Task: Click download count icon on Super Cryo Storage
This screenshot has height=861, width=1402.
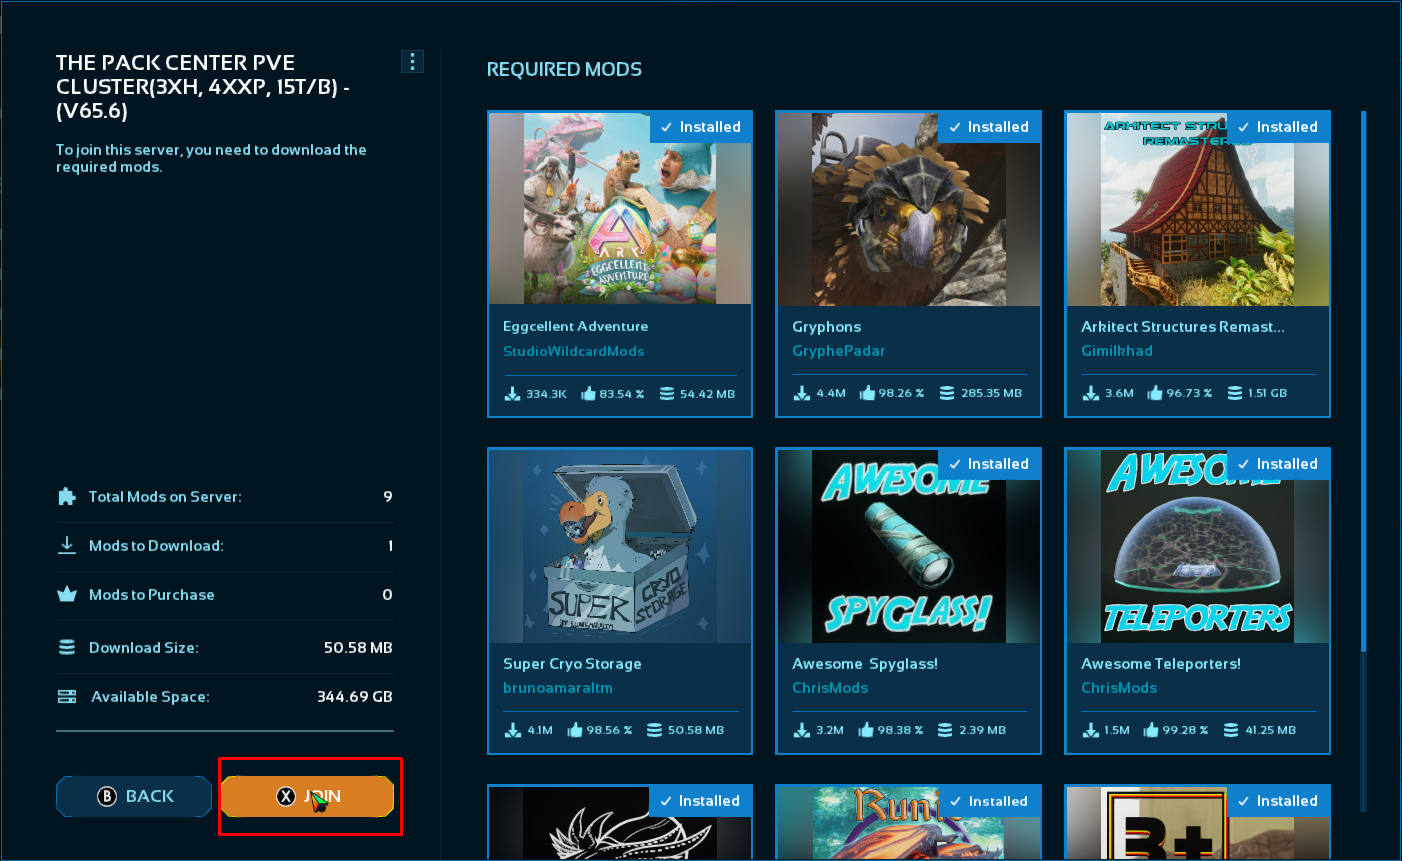Action: [x=513, y=731]
